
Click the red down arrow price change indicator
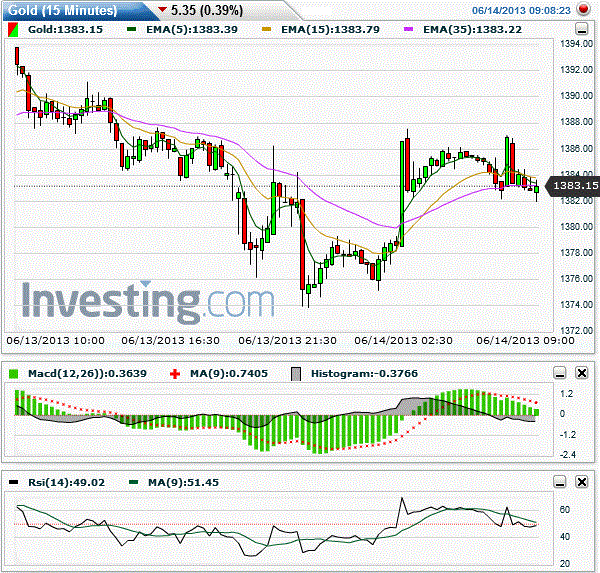tap(163, 10)
